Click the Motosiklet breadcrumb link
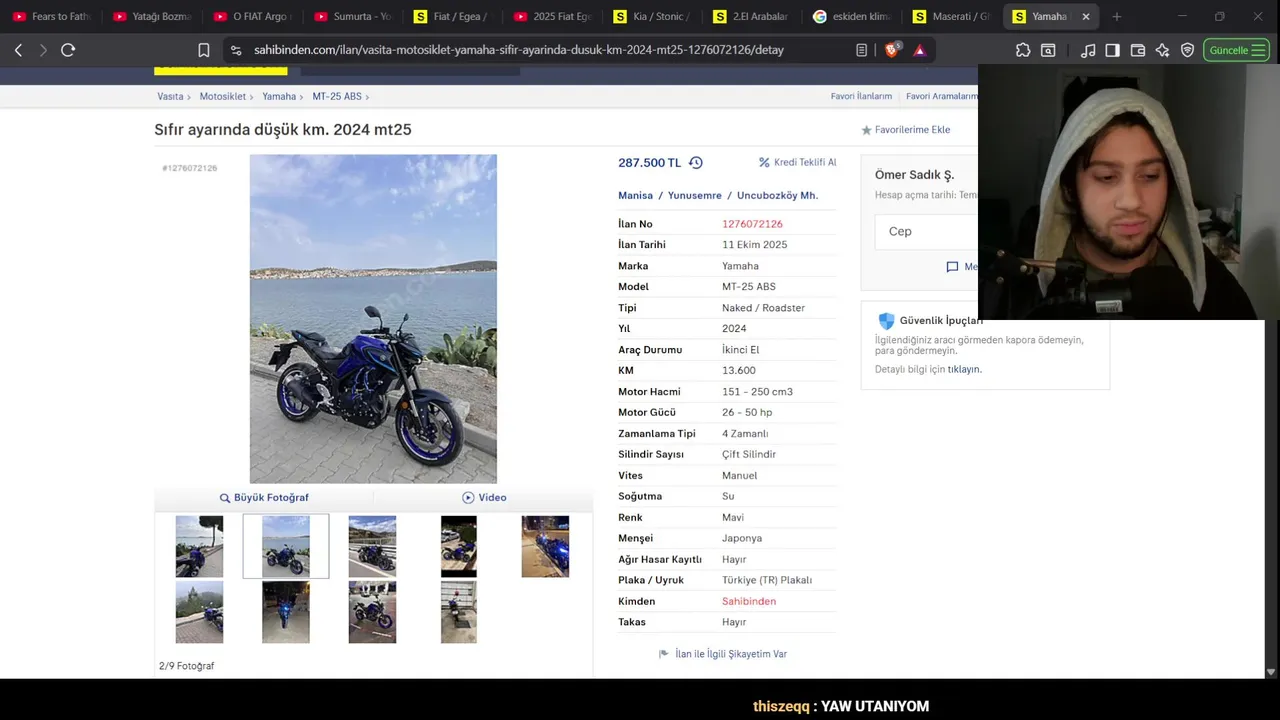The image size is (1280, 720). click(x=222, y=96)
